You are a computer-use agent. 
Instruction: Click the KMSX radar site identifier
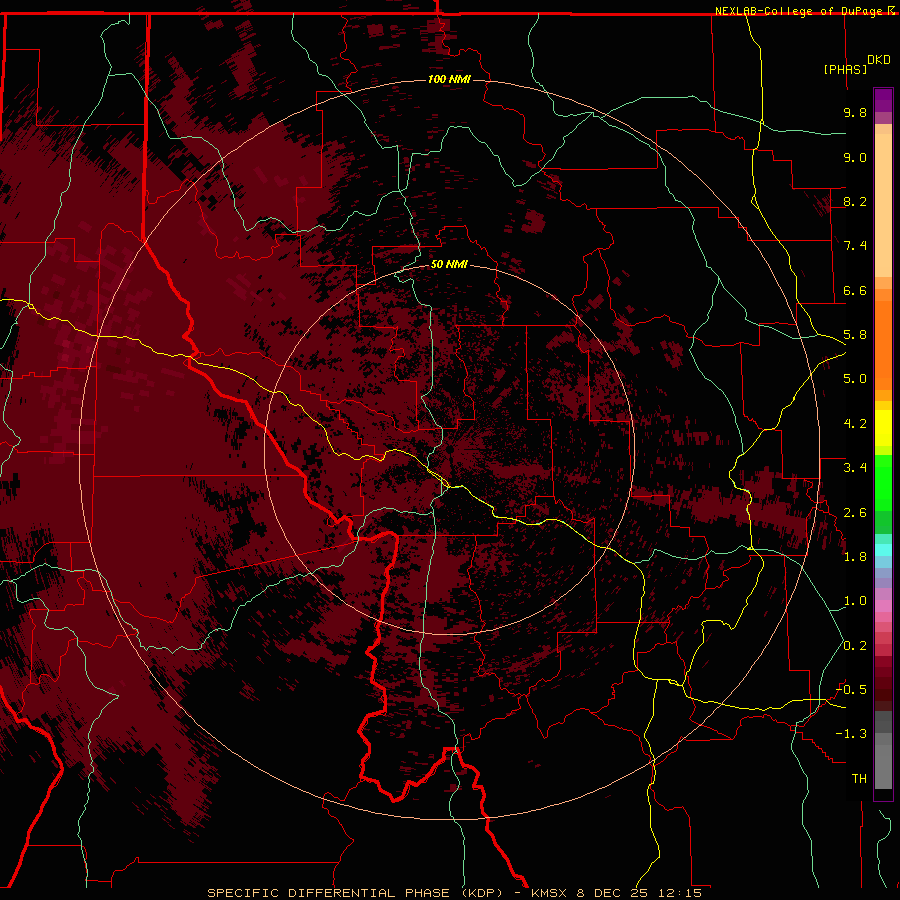tap(548, 893)
